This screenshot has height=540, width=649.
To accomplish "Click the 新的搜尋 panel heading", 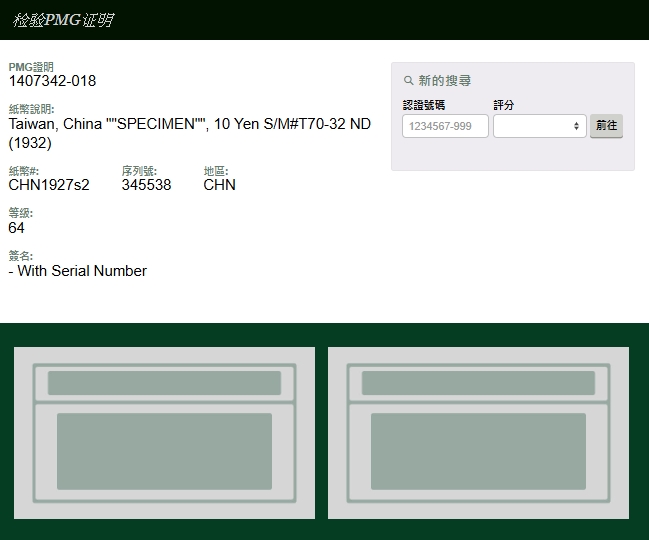I will pos(445,80).
